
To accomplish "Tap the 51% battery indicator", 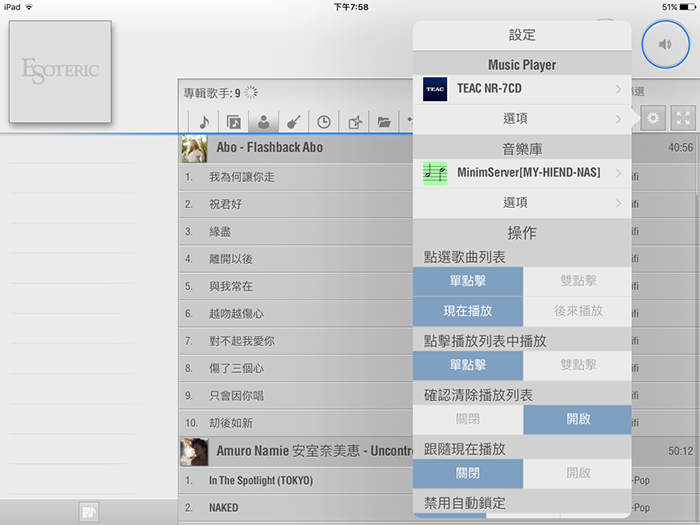I will (x=679, y=7).
